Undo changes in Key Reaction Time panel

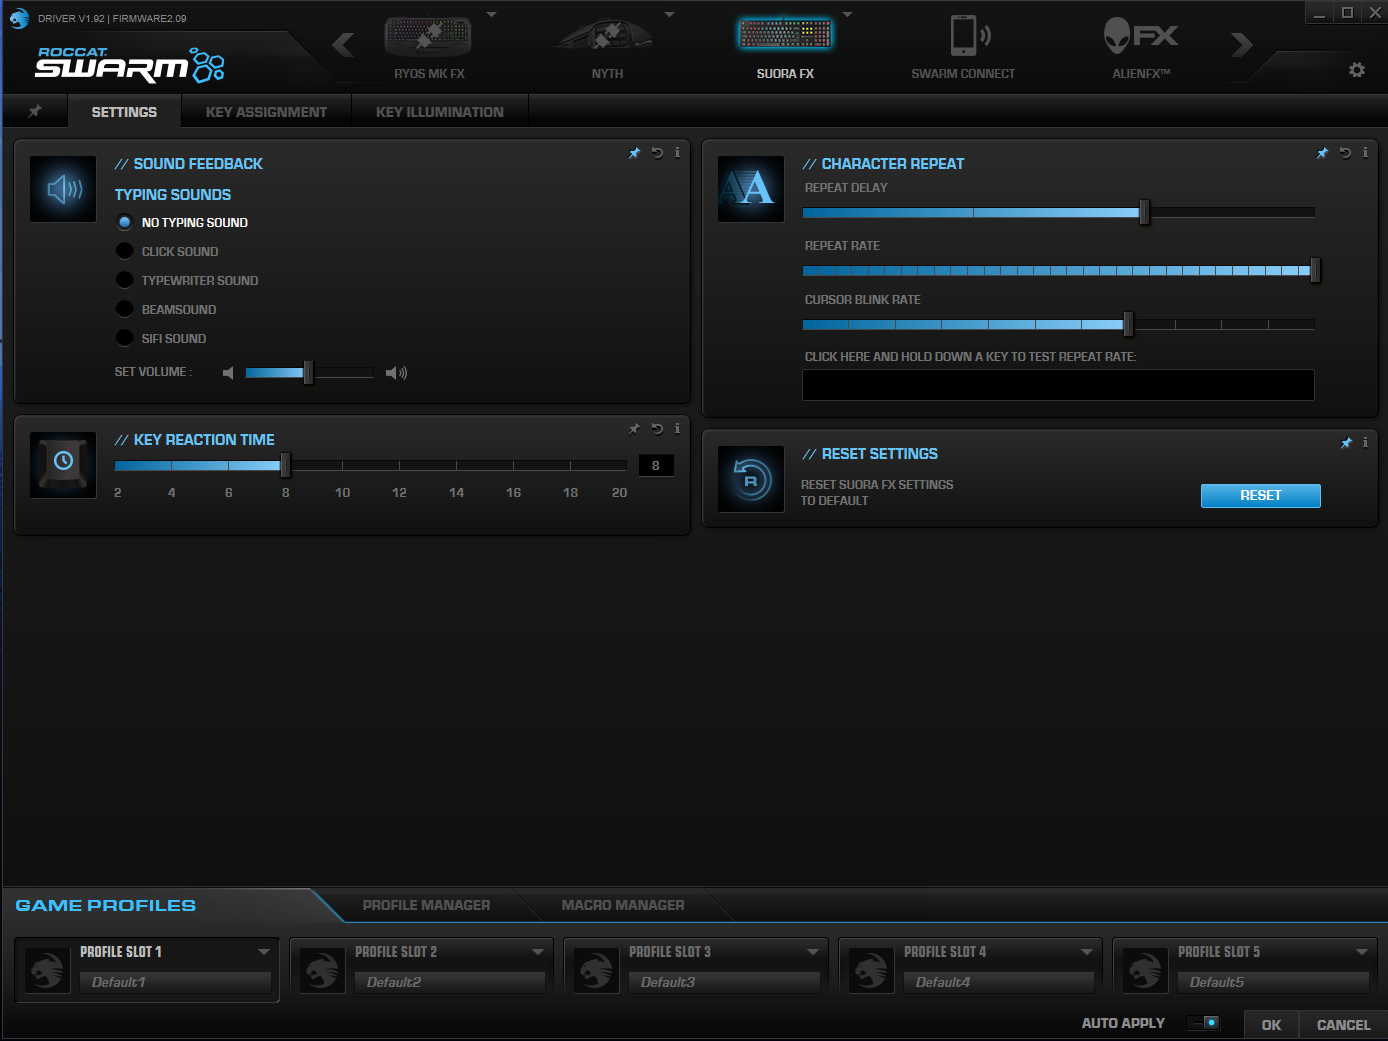(657, 429)
